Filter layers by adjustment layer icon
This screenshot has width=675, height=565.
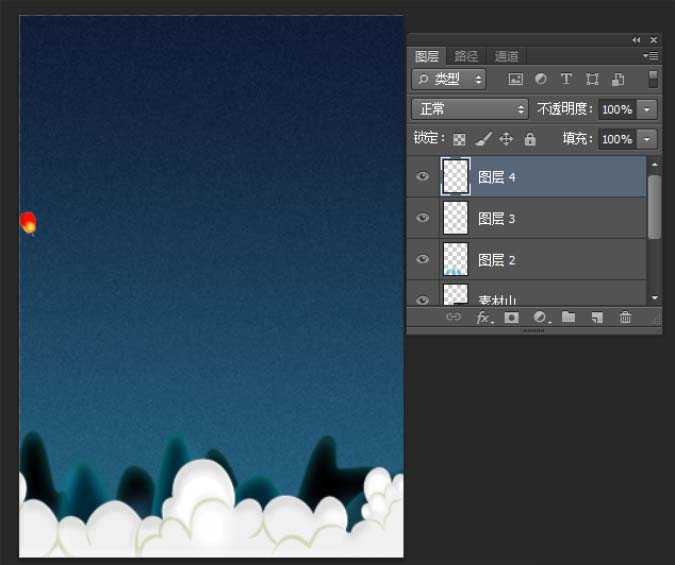tap(541, 79)
